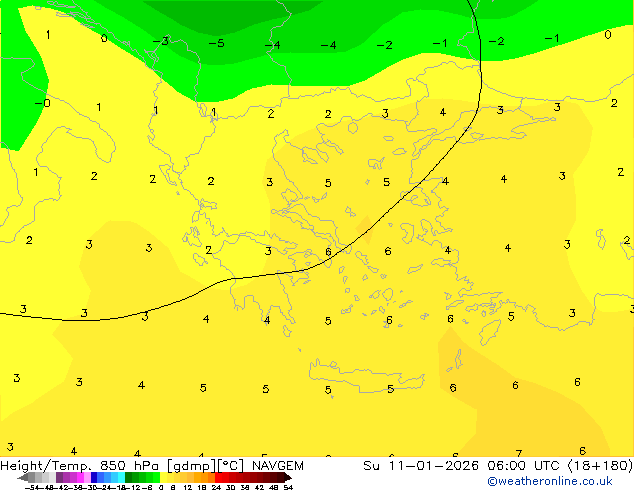The image size is (634, 490).
Task: Click the 'NAVGEM' model name label
Action: click(x=278, y=466)
